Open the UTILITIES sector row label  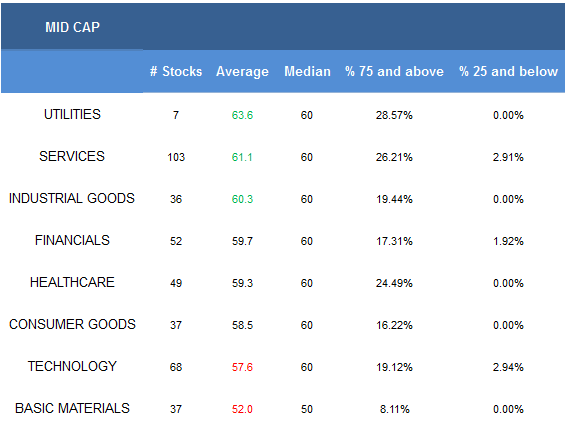pyautogui.click(x=72, y=114)
